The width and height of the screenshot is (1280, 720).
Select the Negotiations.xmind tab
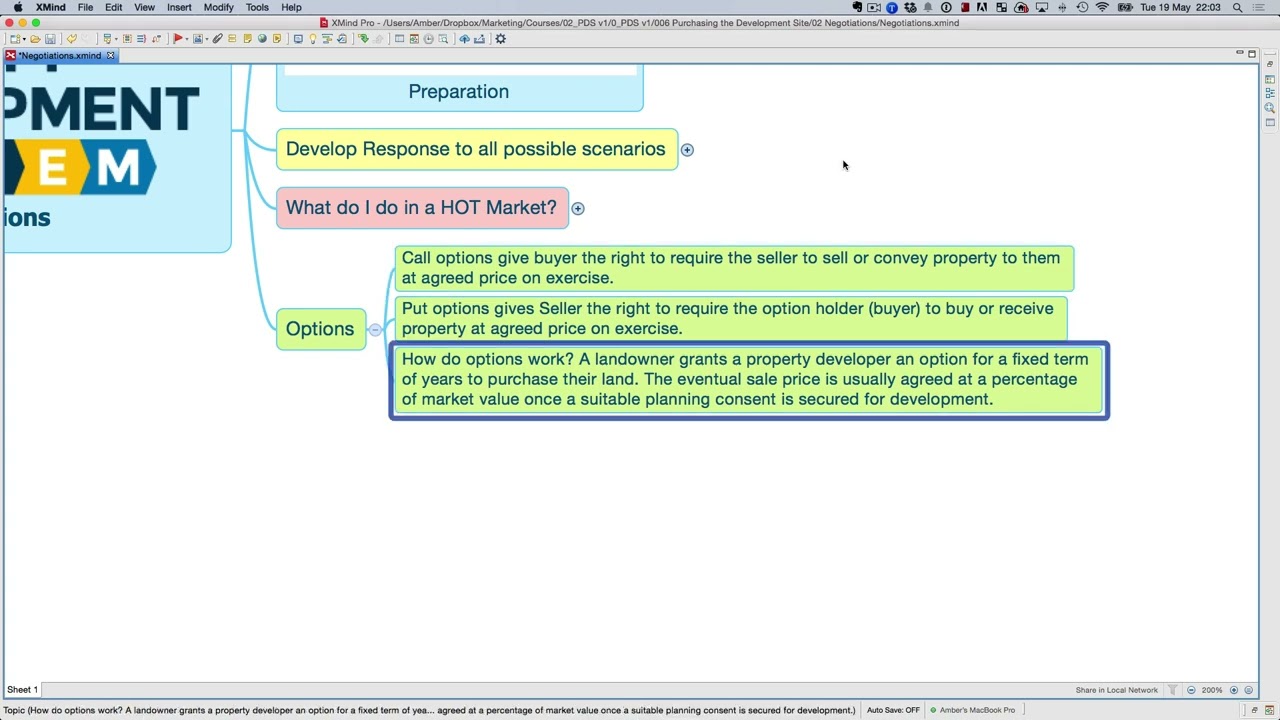pyautogui.click(x=59, y=56)
